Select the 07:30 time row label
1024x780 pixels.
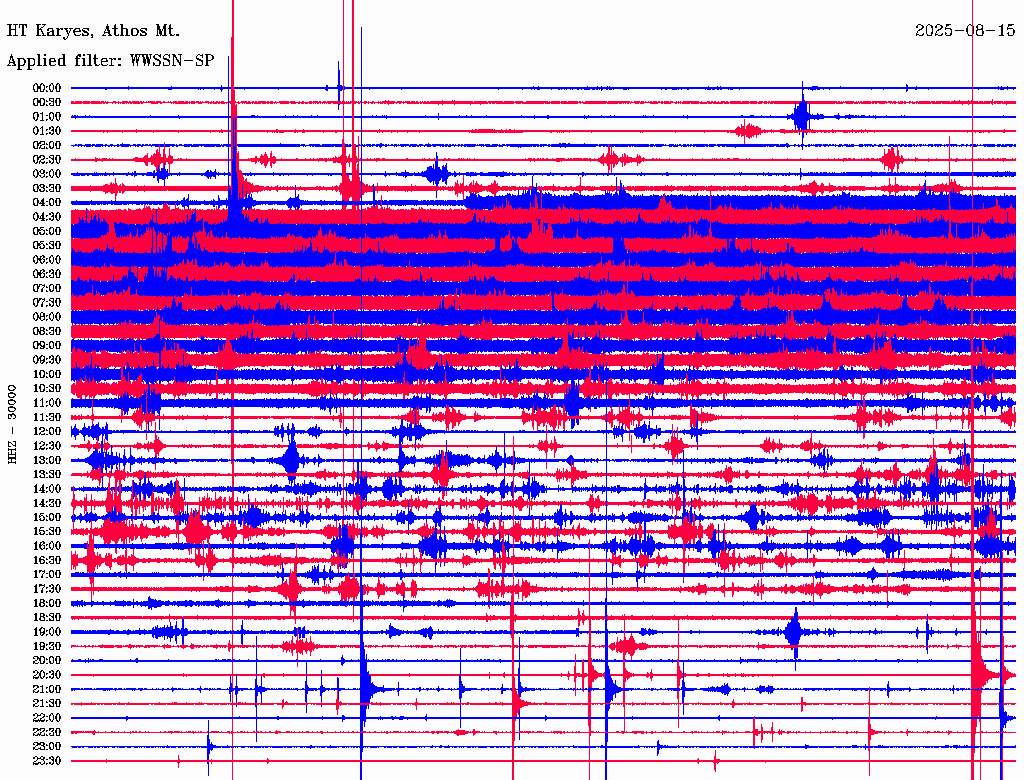point(46,302)
